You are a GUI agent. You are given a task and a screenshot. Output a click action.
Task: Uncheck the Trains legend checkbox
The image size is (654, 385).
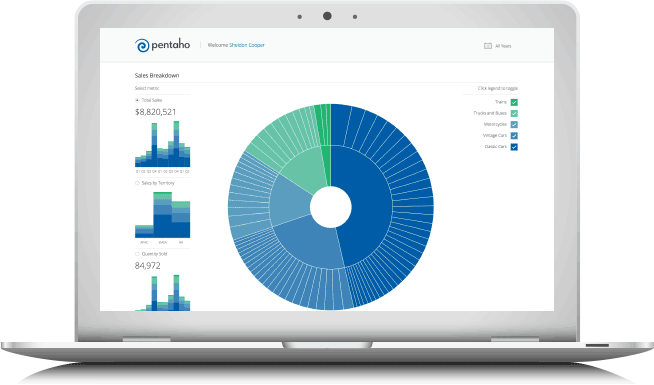(514, 102)
